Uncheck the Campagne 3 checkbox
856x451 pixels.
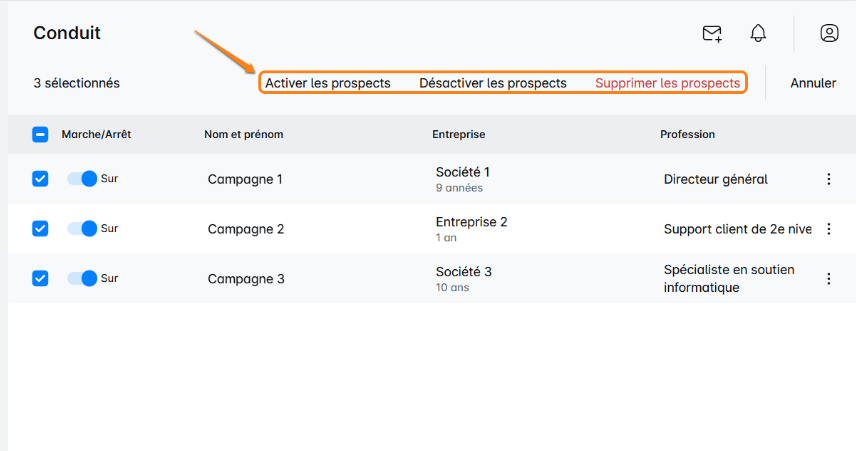(40, 279)
